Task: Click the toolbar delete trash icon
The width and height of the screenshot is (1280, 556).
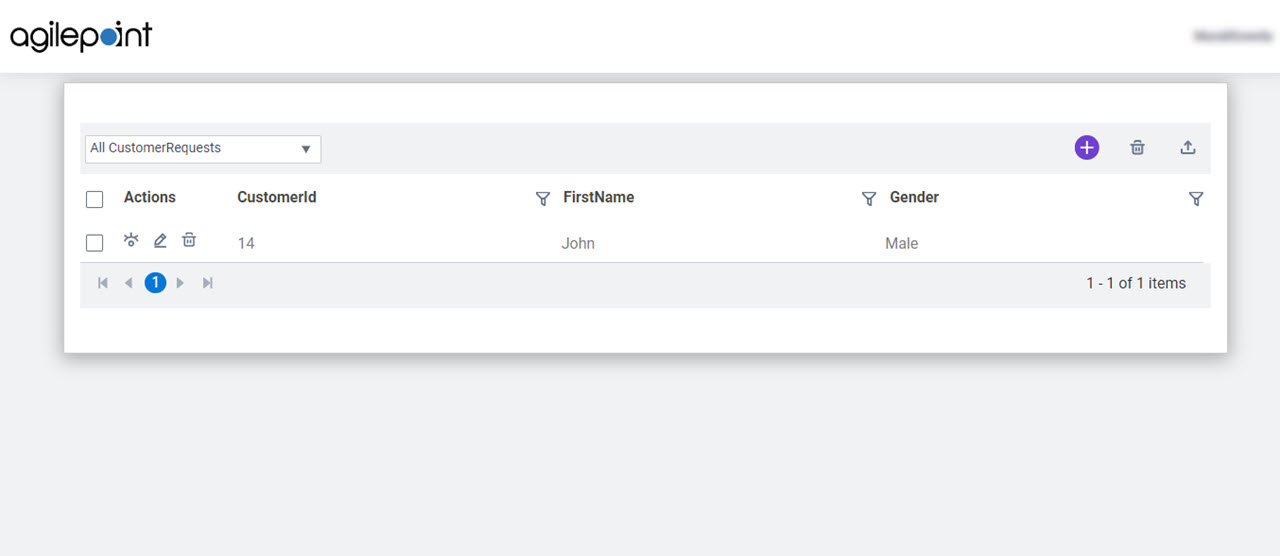Action: [1137, 148]
